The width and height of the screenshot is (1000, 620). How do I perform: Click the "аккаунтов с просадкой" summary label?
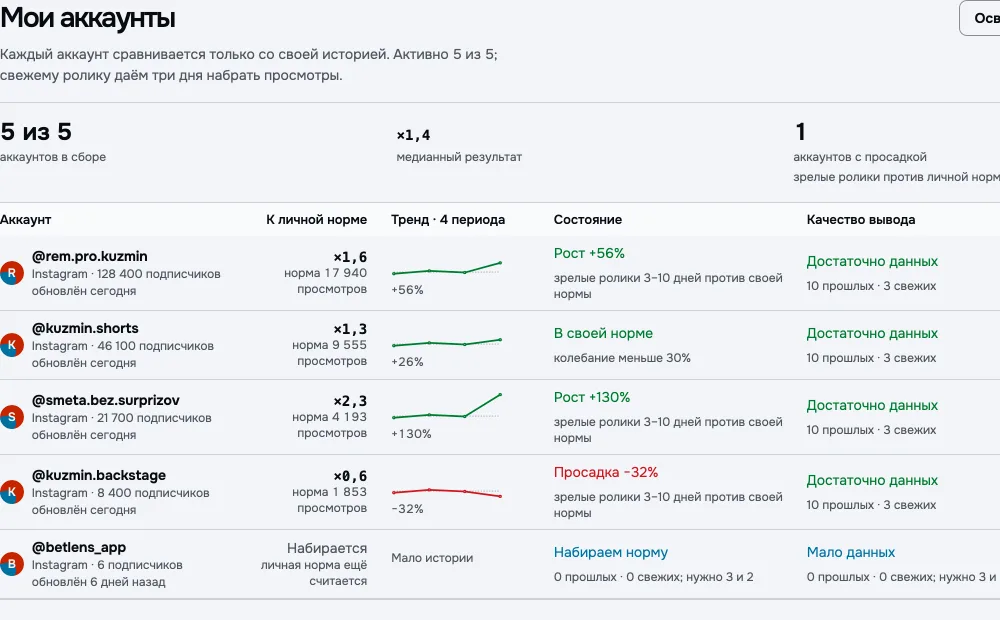(x=860, y=157)
